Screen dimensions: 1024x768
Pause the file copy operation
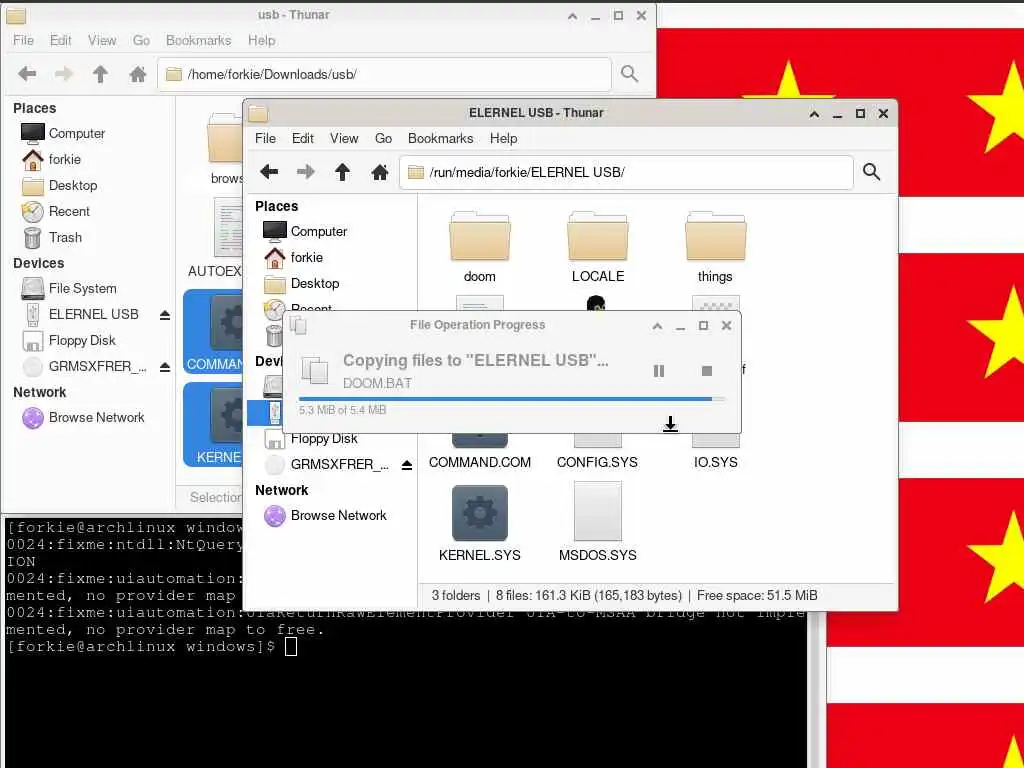658,371
